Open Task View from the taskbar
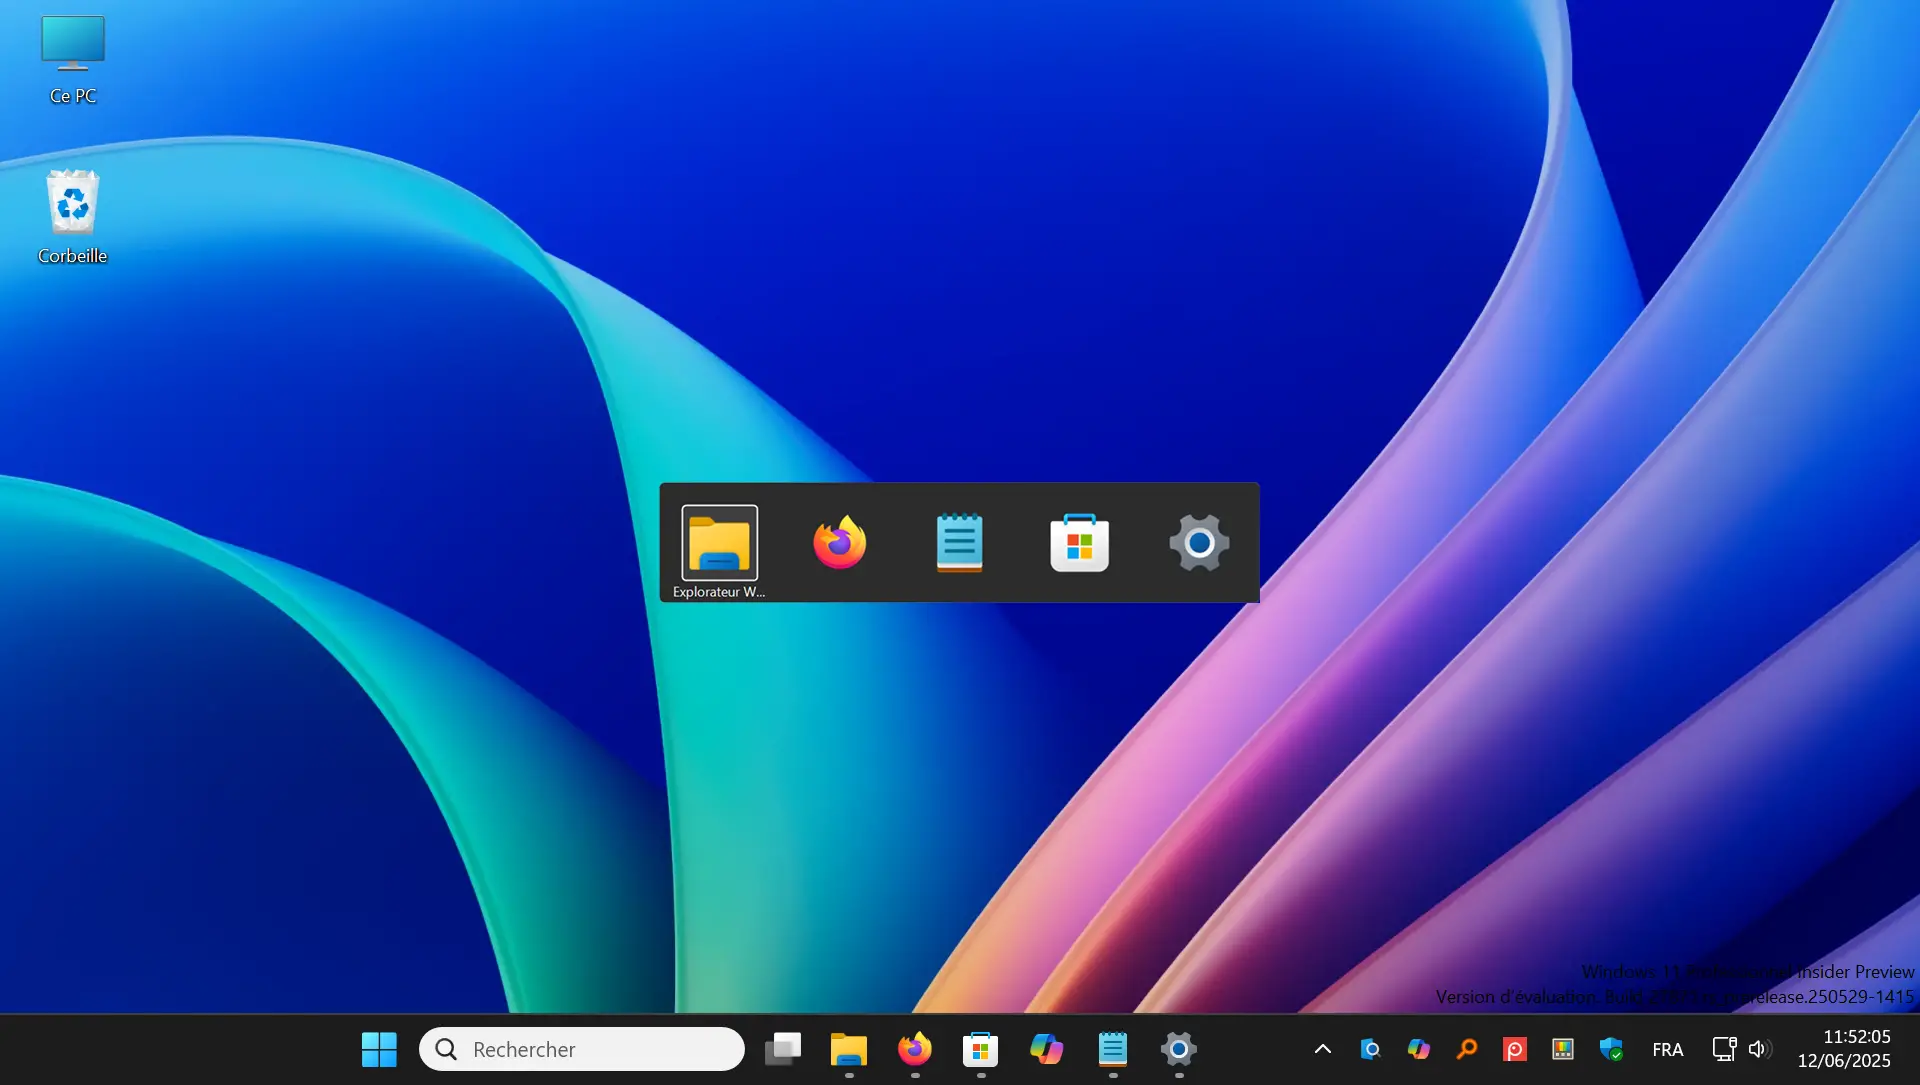Image resolution: width=1920 pixels, height=1085 pixels. click(x=783, y=1049)
